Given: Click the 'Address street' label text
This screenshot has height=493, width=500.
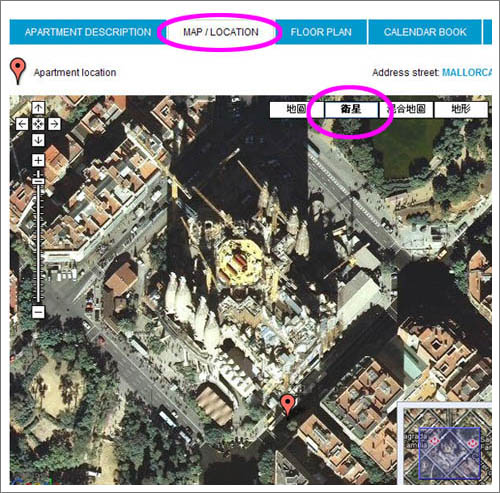Looking at the screenshot, I should coord(405,72).
